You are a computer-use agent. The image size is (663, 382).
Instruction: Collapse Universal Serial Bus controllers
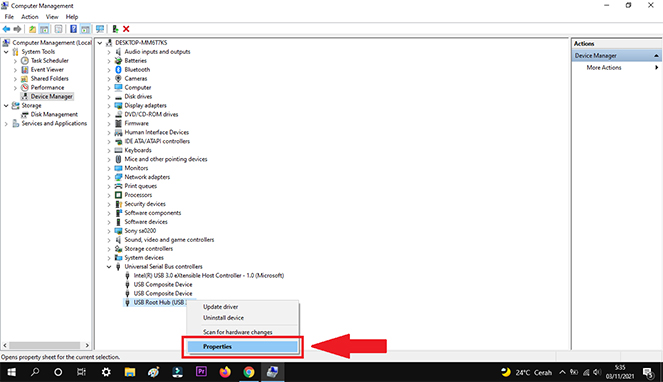[x=109, y=267]
